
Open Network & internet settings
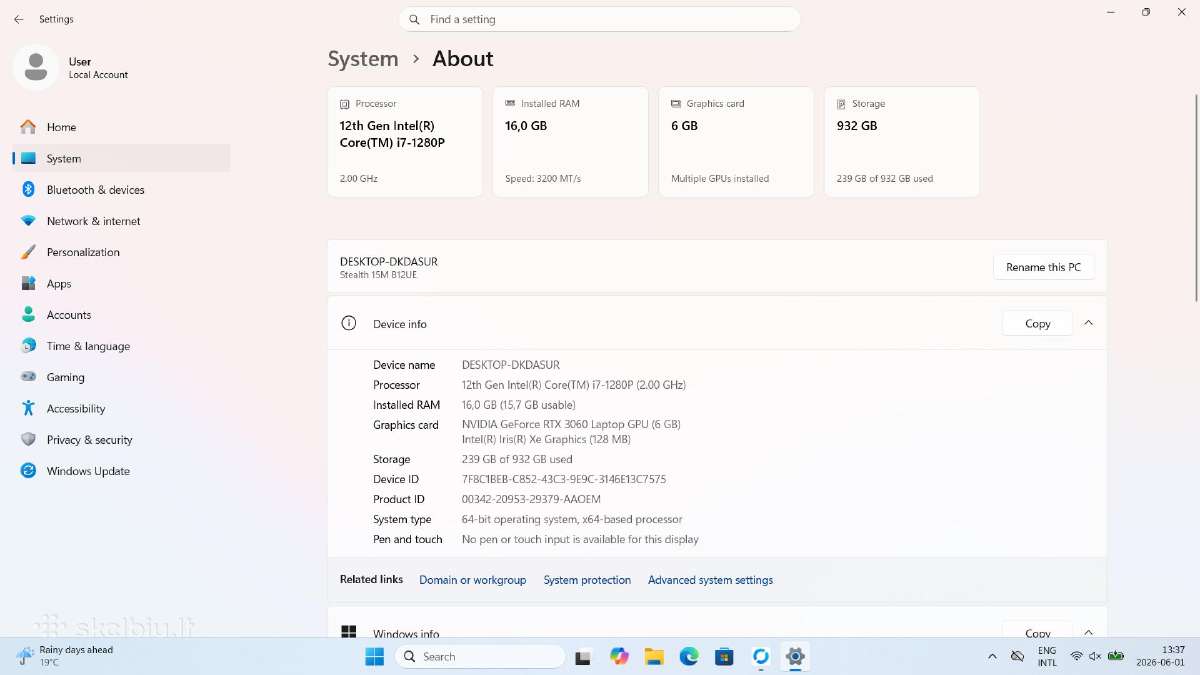tap(93, 221)
